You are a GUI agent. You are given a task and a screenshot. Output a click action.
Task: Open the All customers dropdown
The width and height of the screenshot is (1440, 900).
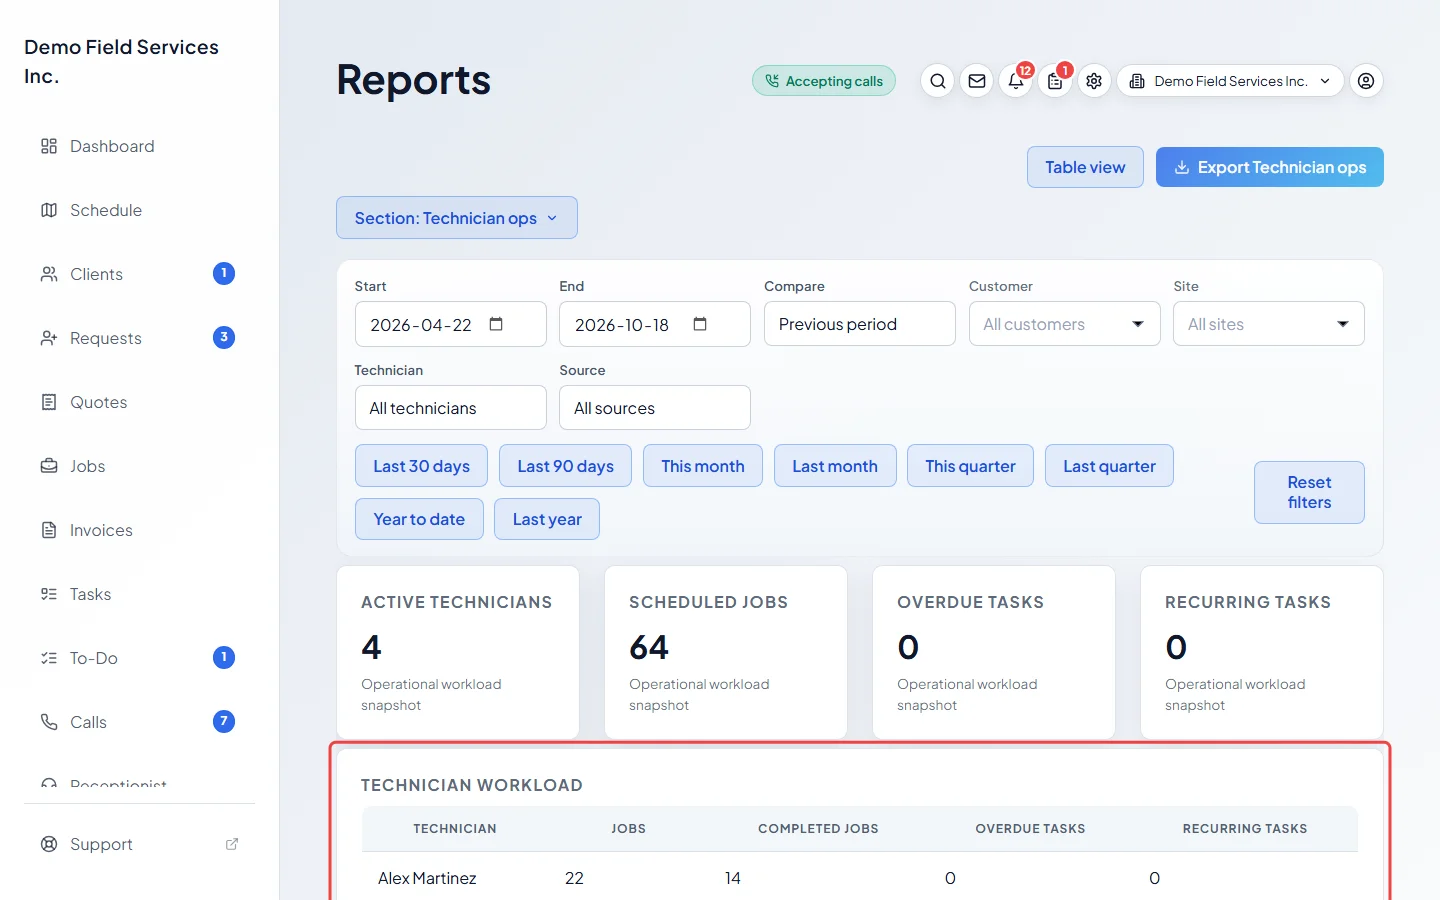point(1064,324)
